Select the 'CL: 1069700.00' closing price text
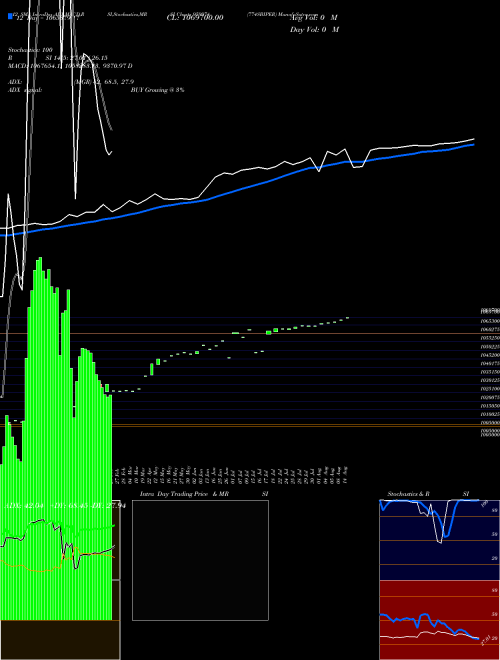Screen dimensions: 500x660 pyautogui.click(x=194, y=18)
